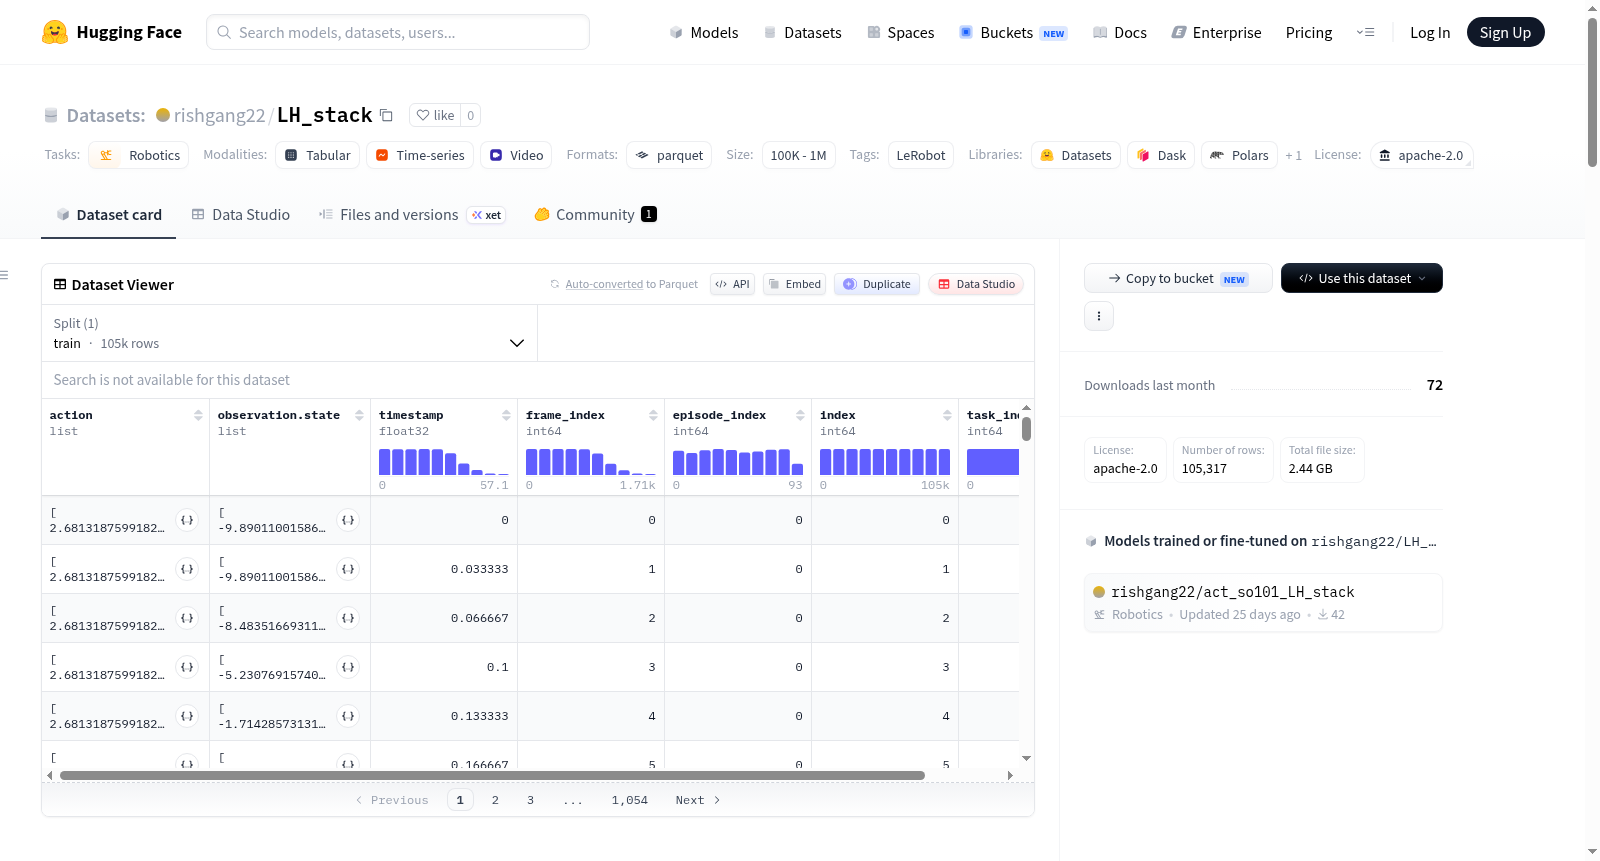1600x861 pixels.
Task: Click the frame_index histogram distribution
Action: [x=590, y=461]
